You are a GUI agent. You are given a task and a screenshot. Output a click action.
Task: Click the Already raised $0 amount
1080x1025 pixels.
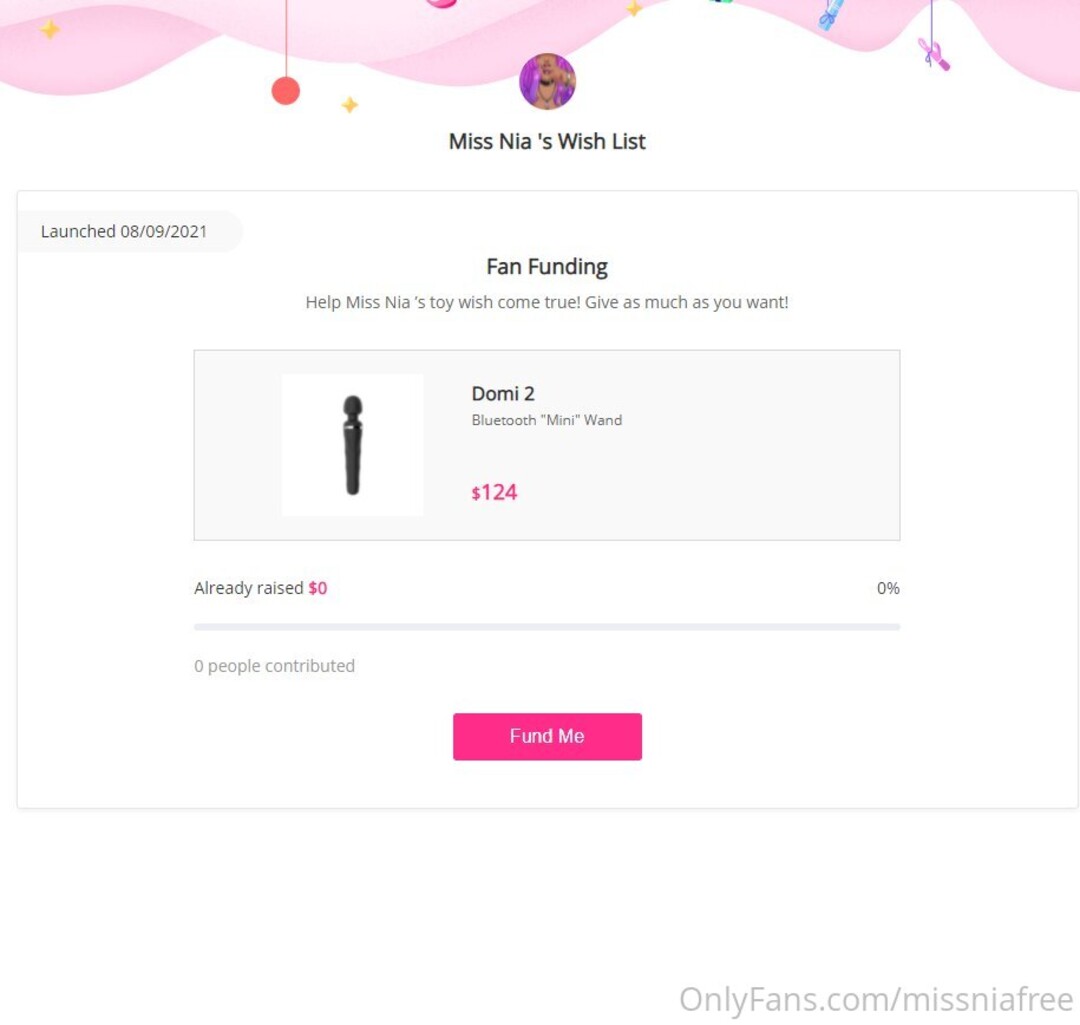click(317, 588)
